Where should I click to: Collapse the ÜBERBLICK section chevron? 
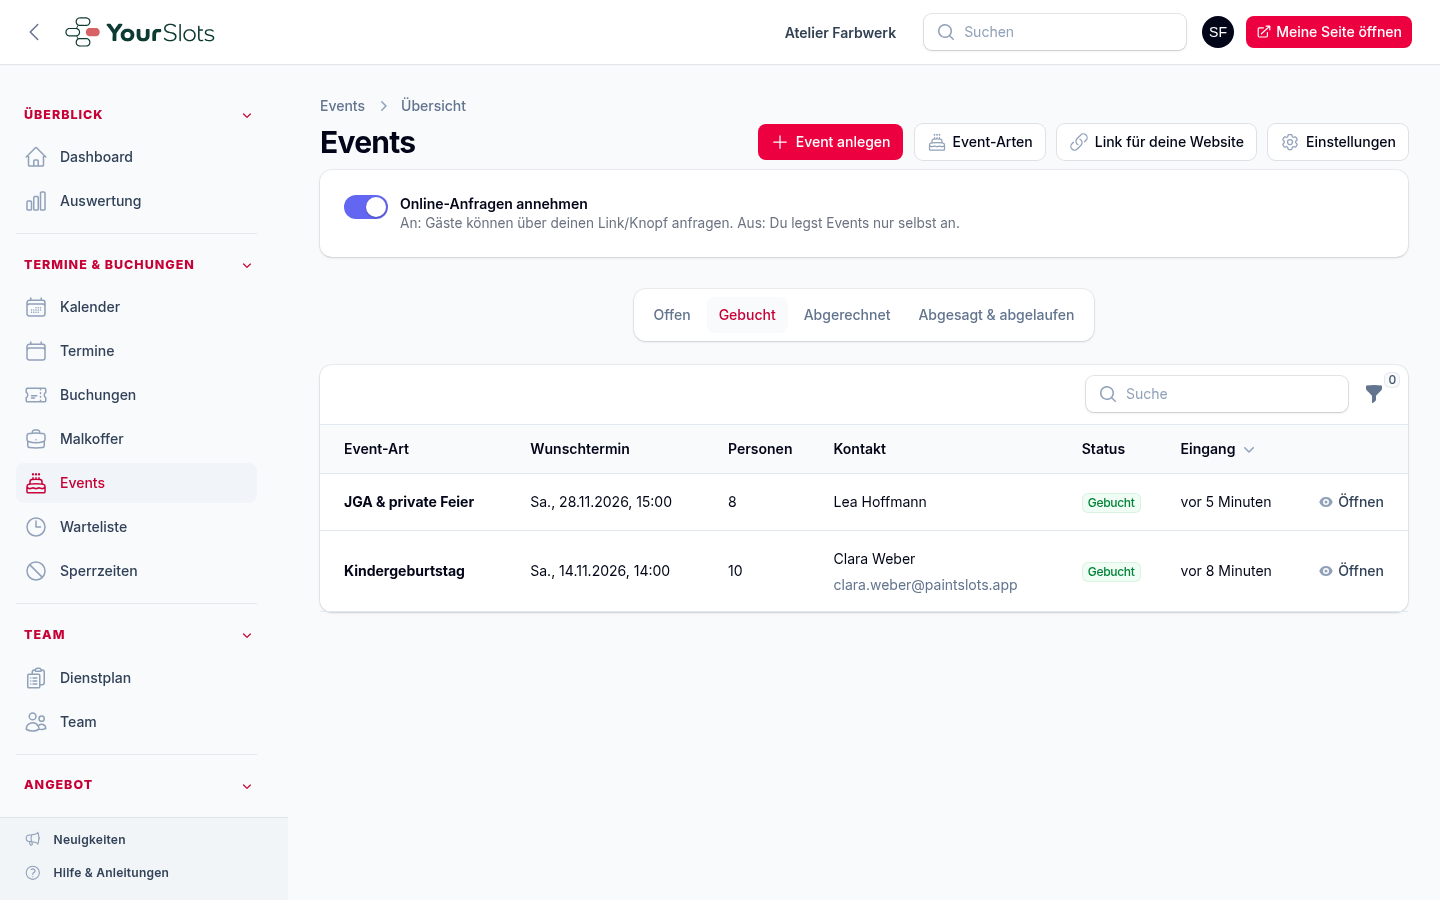[247, 115]
